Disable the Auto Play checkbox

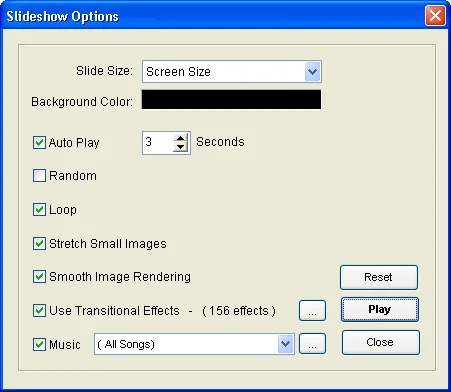pyautogui.click(x=39, y=143)
